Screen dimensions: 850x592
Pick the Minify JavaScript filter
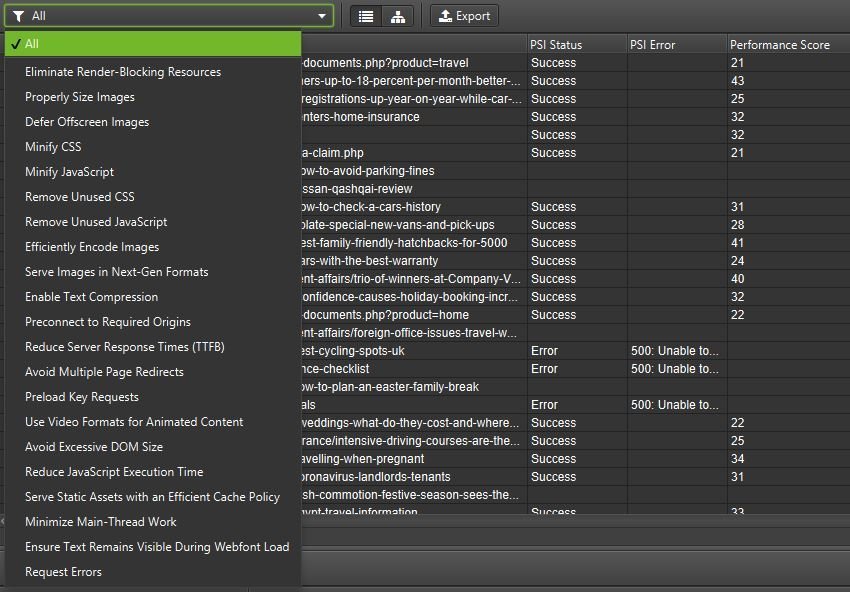pos(69,172)
